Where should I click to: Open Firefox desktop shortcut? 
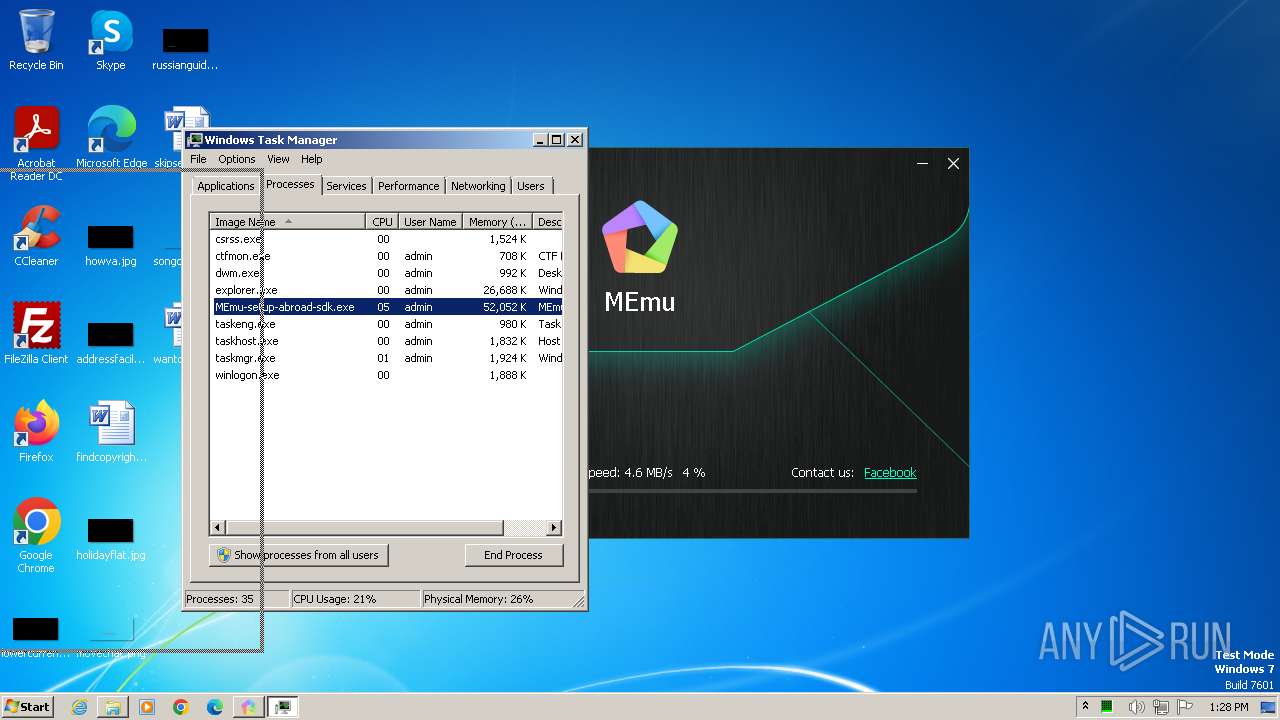coord(36,432)
